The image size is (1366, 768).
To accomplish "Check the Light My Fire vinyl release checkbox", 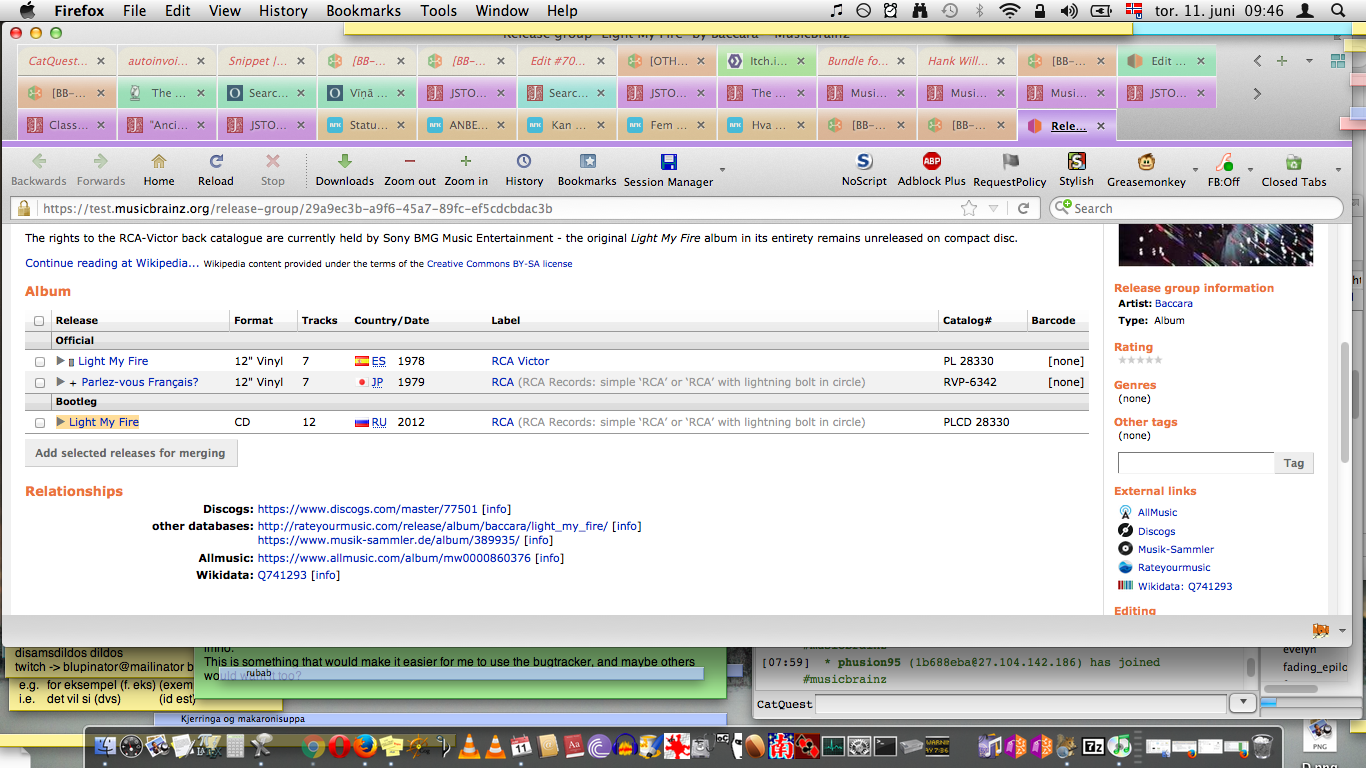I will pos(40,362).
